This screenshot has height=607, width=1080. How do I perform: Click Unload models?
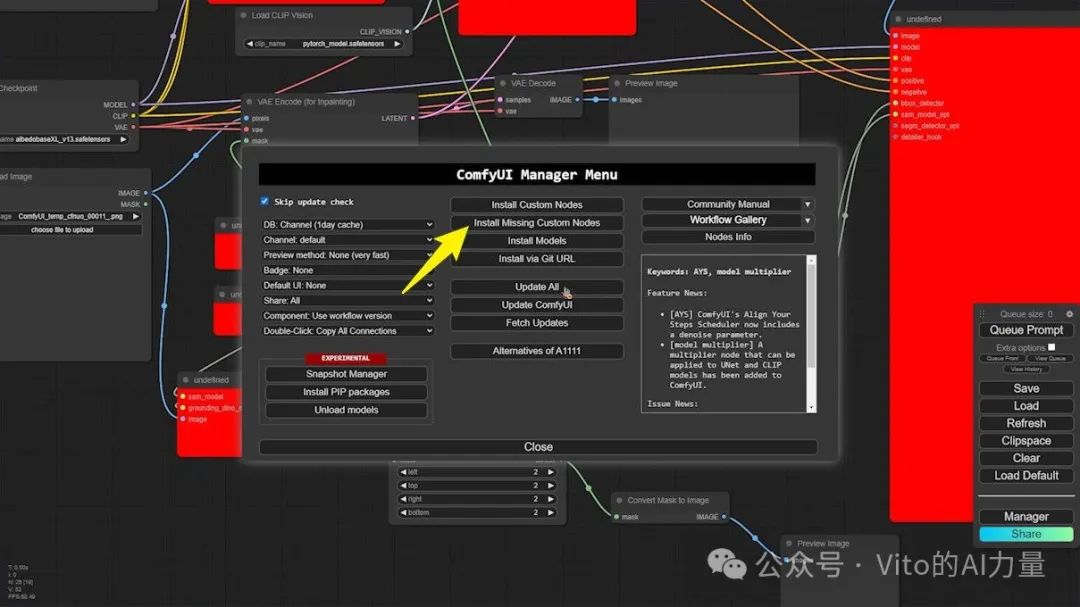[x=346, y=409]
